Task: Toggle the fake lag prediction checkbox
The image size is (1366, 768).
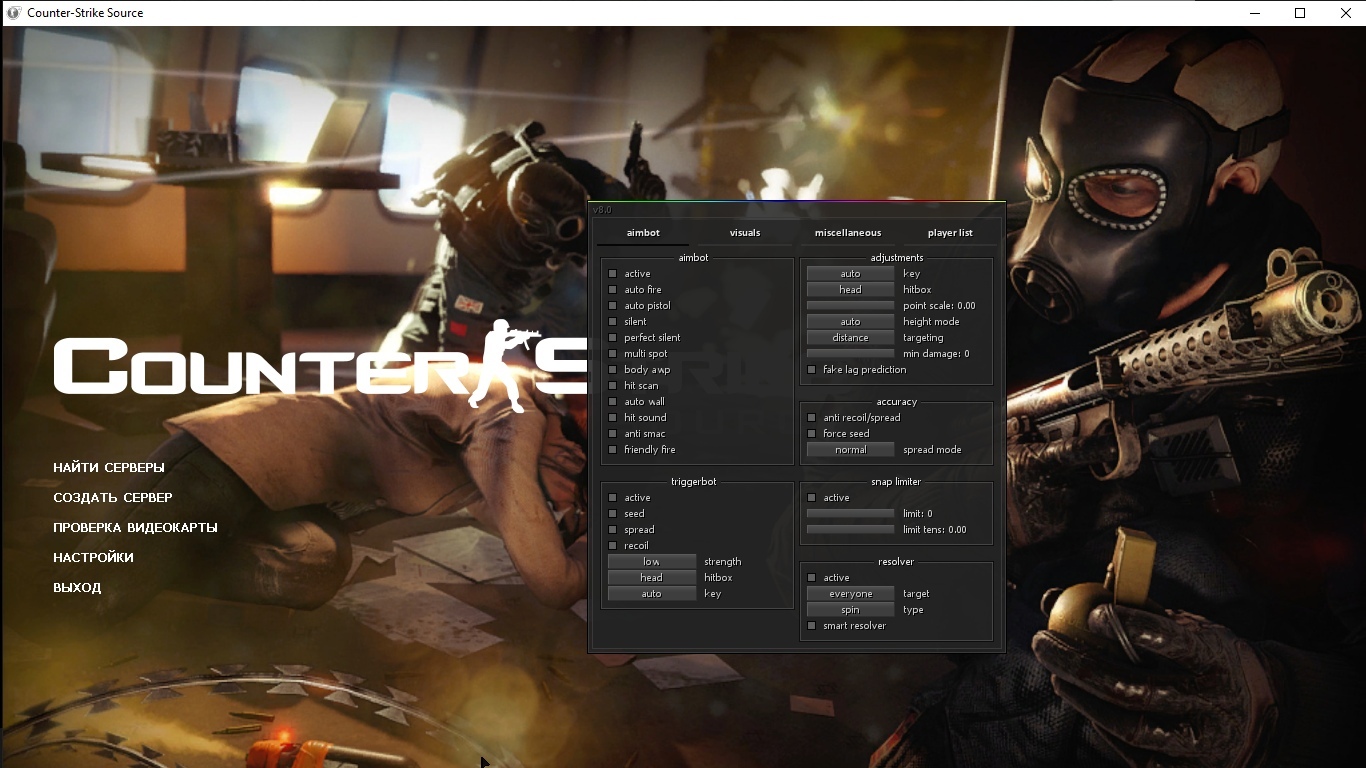Action: coord(812,370)
